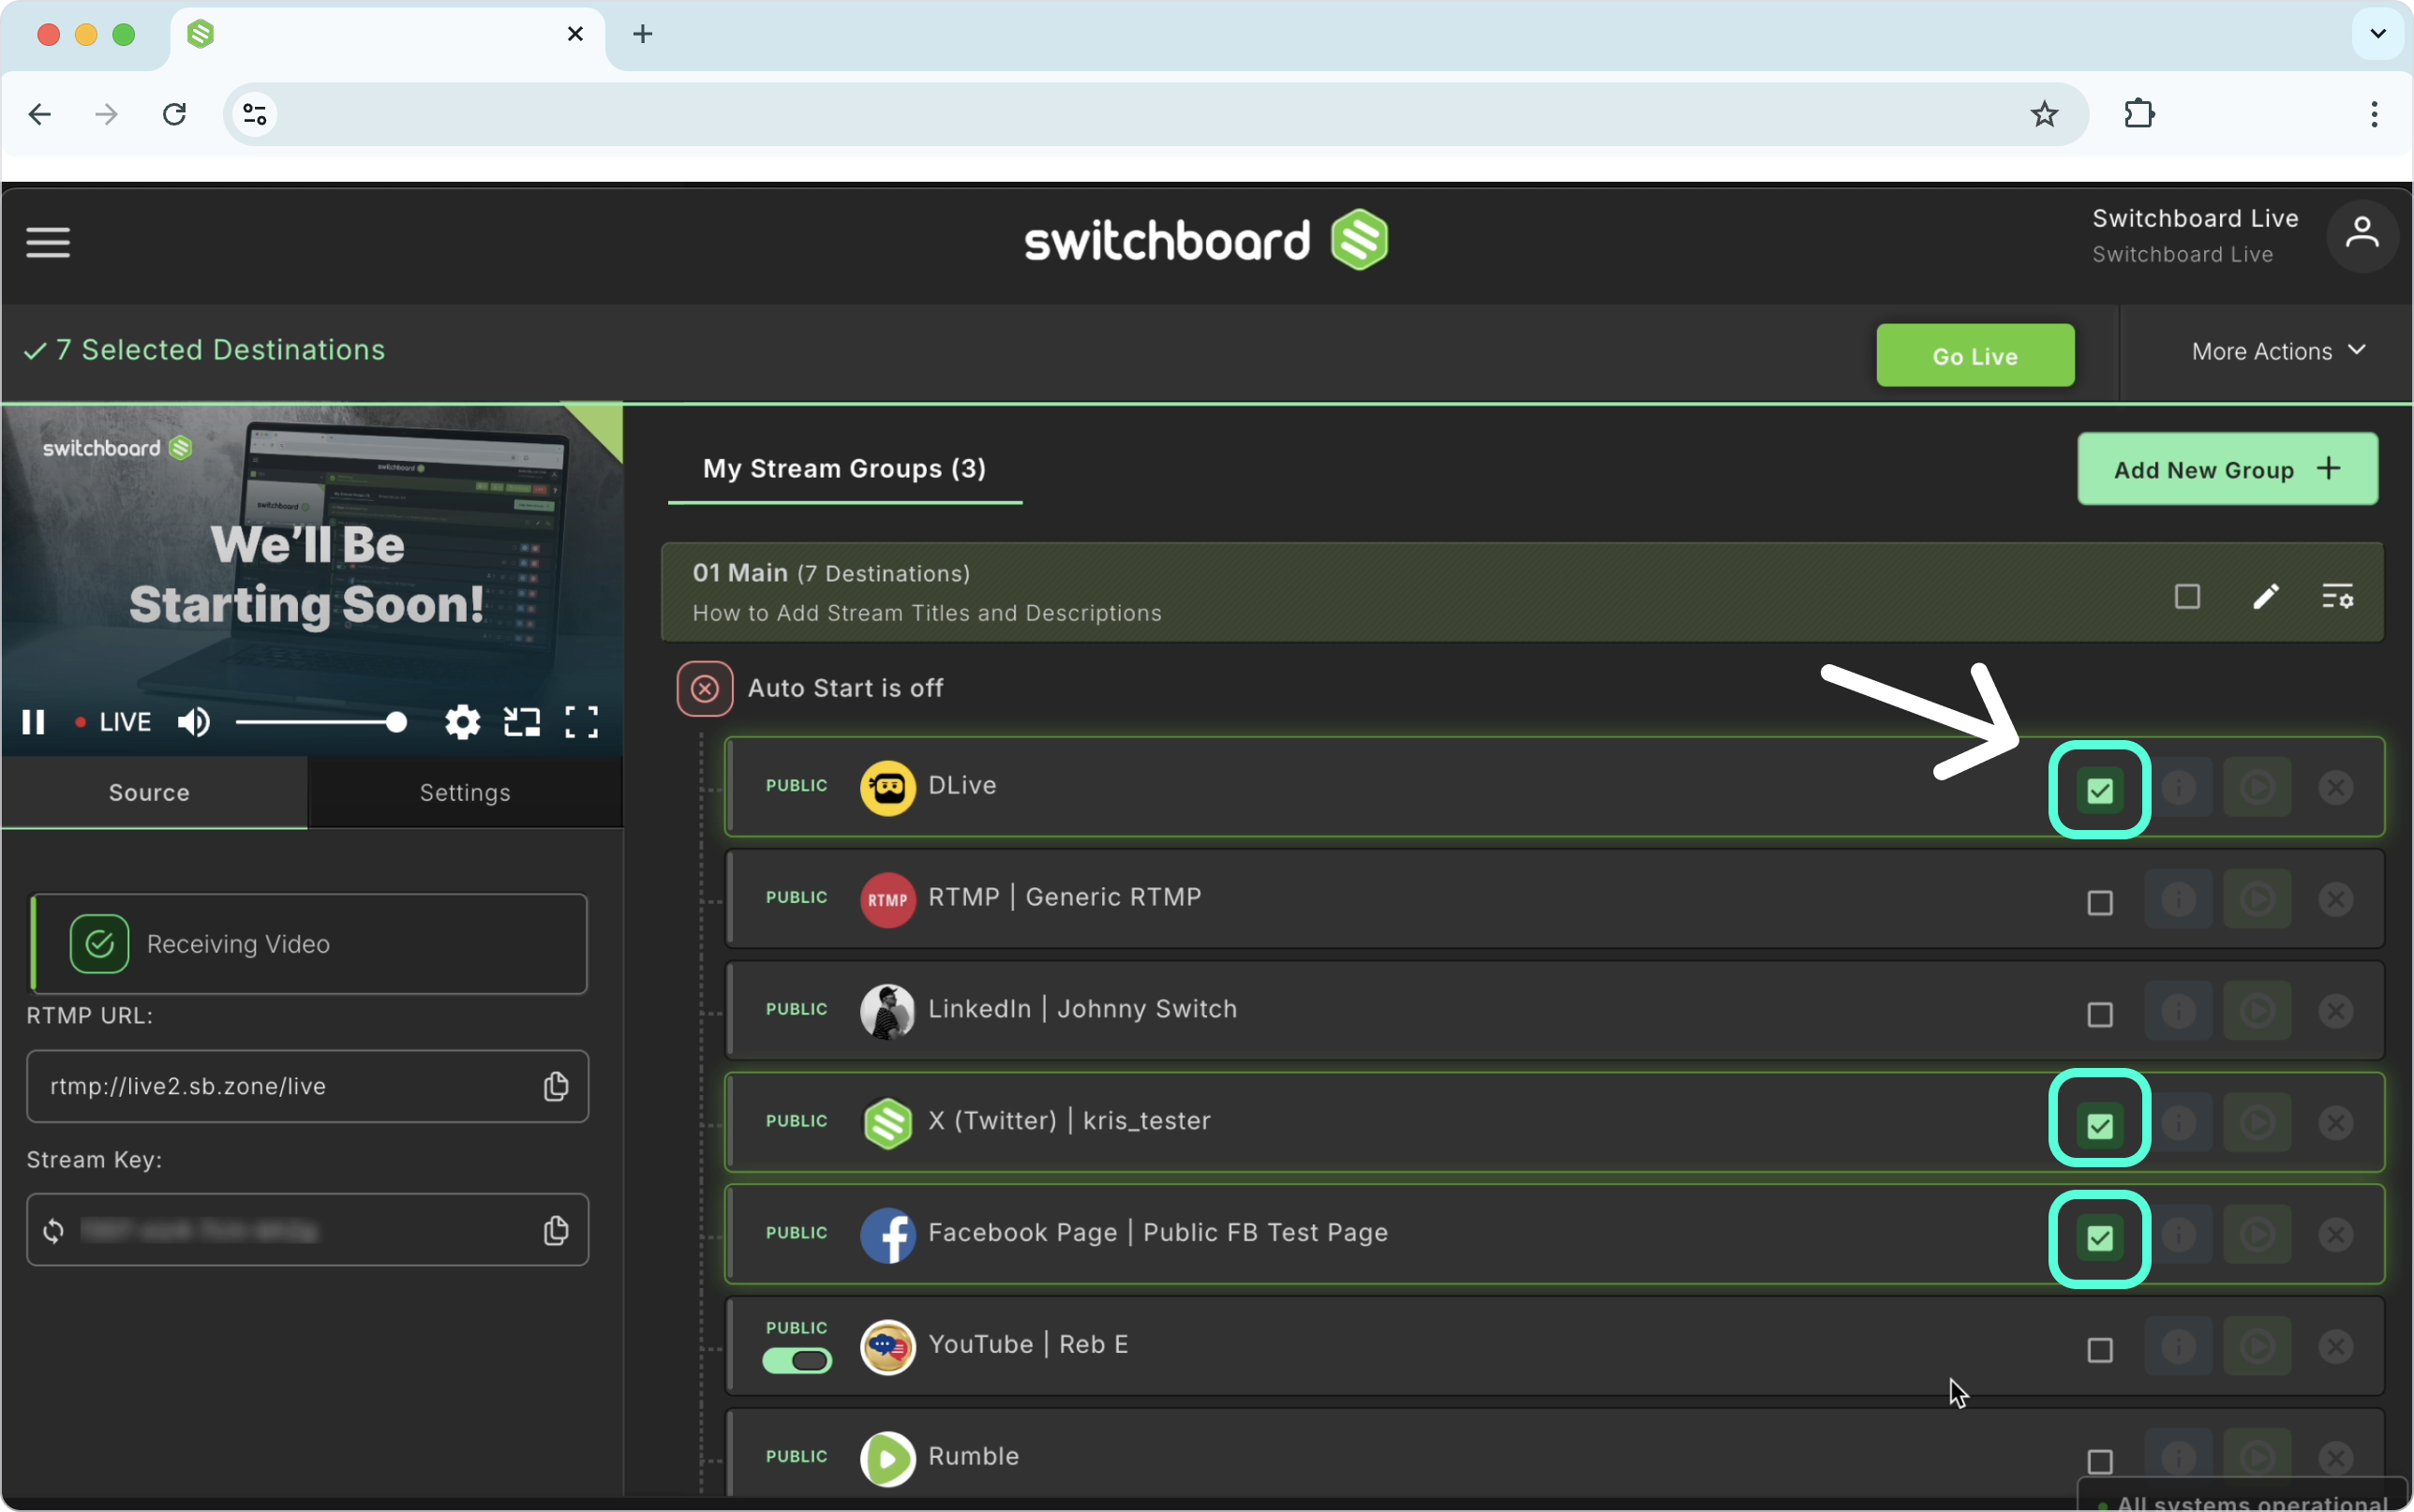The image size is (2414, 1512).
Task: Remove the RTMP Generic RTMP destination
Action: click(x=2336, y=900)
